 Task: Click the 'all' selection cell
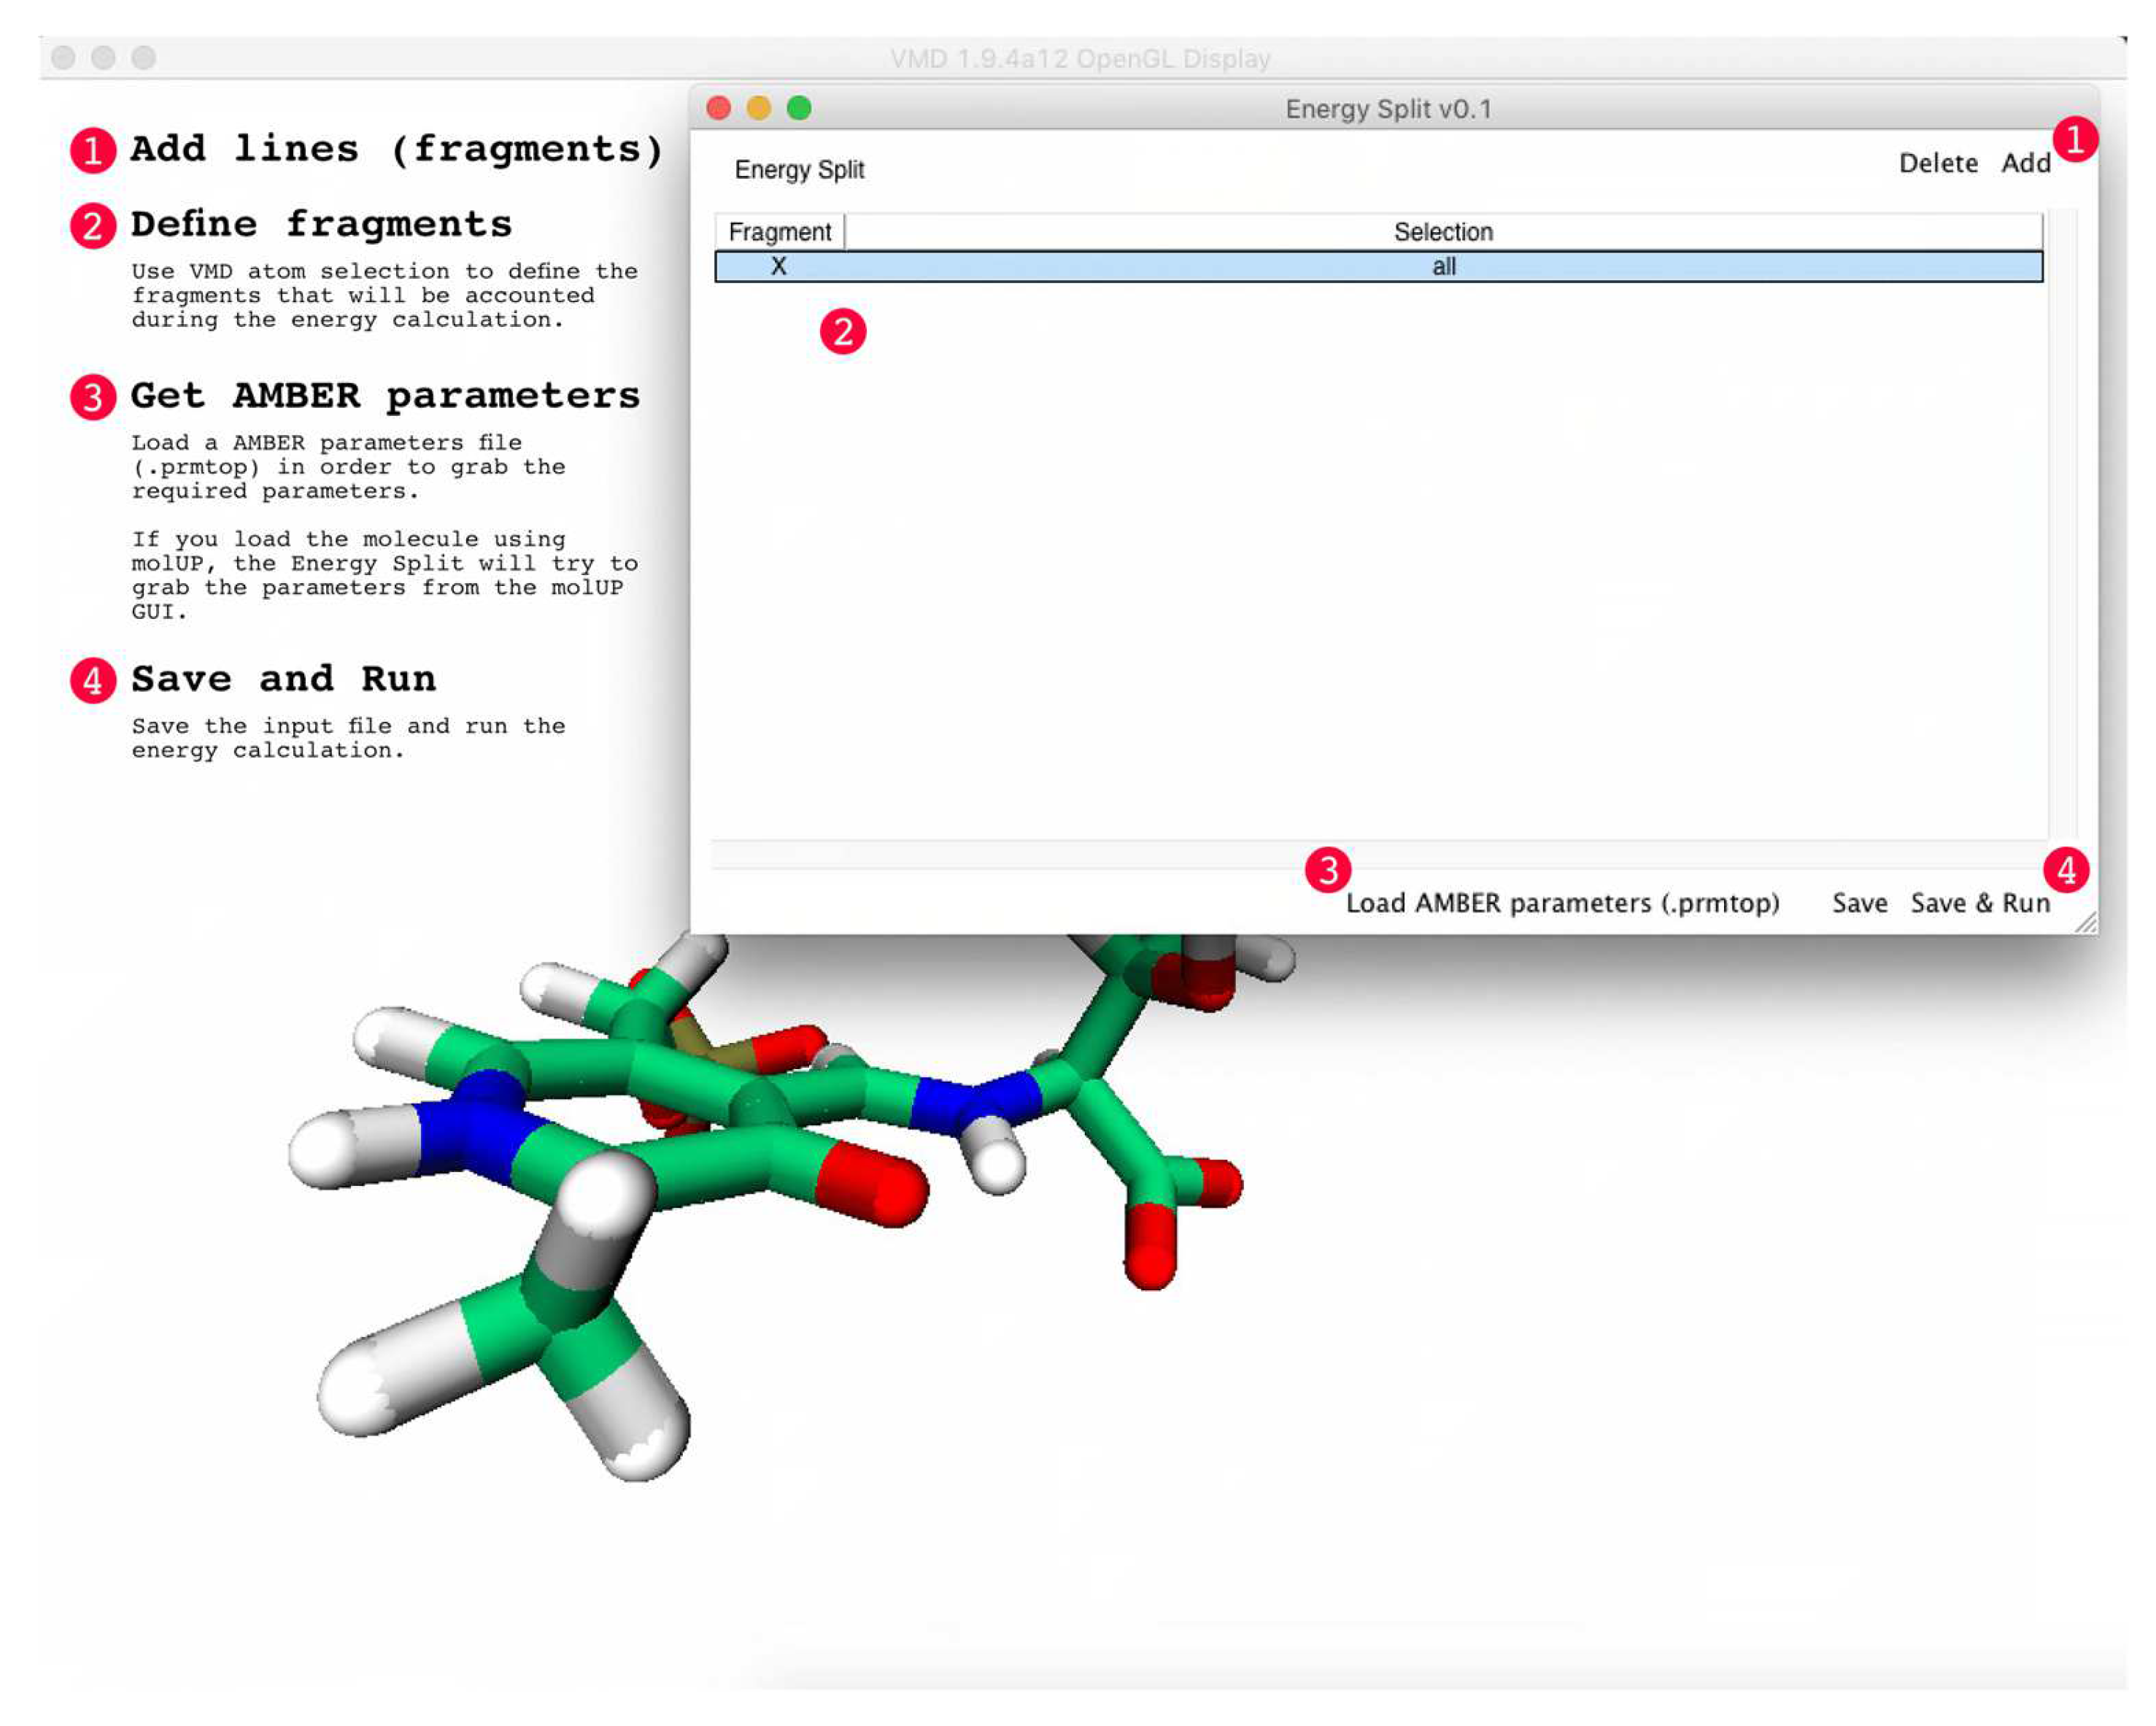(x=1443, y=267)
